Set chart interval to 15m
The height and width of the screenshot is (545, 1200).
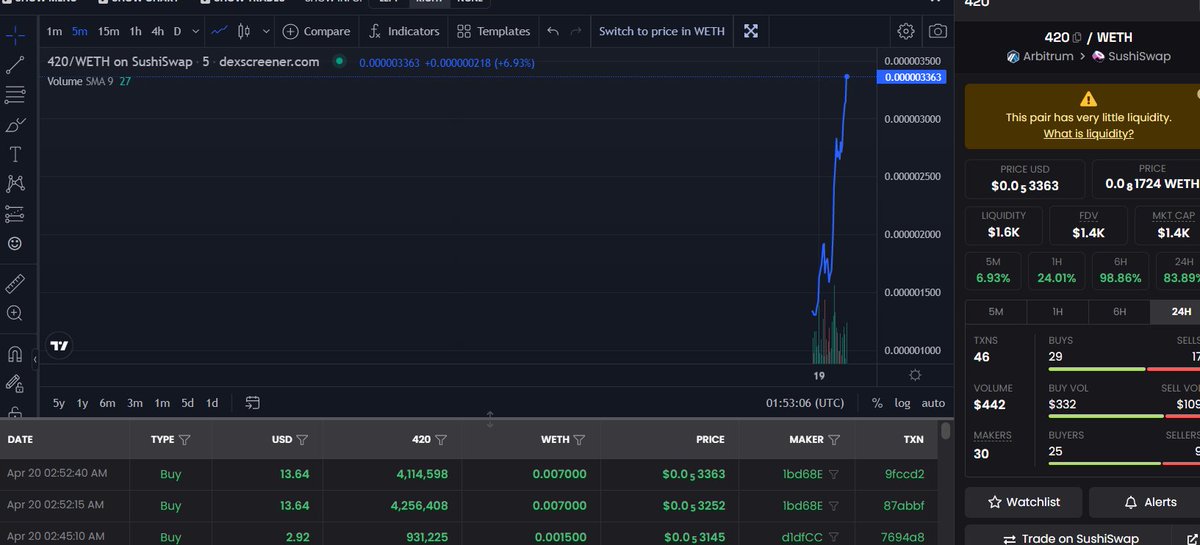108,31
